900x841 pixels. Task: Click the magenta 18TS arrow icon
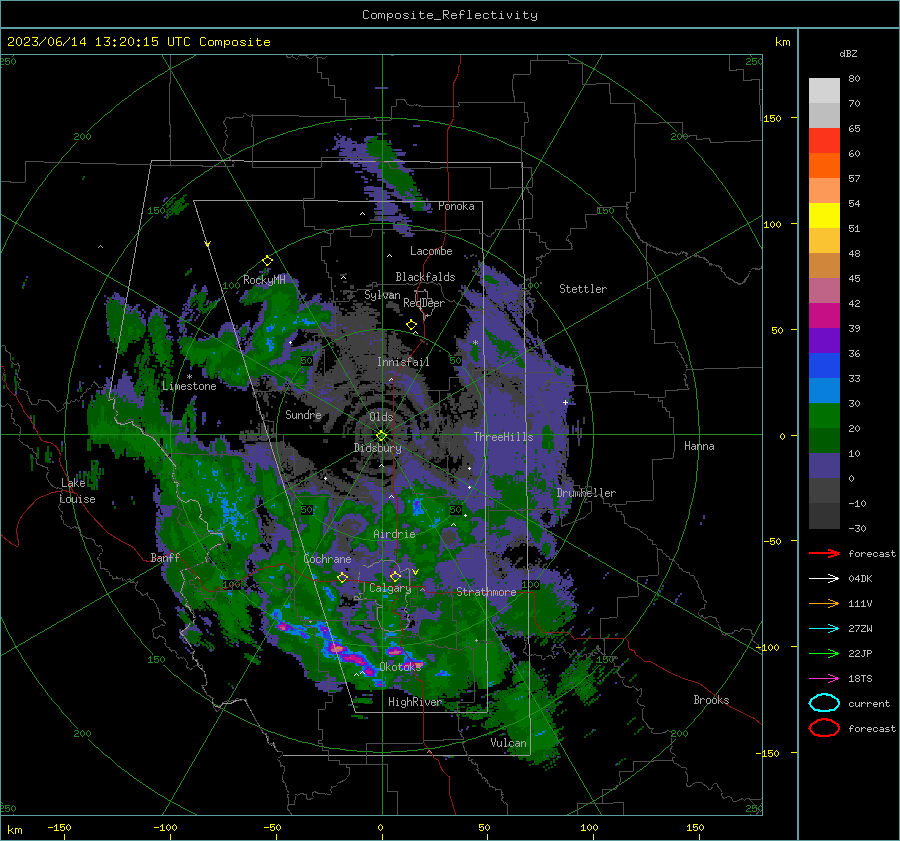824,678
